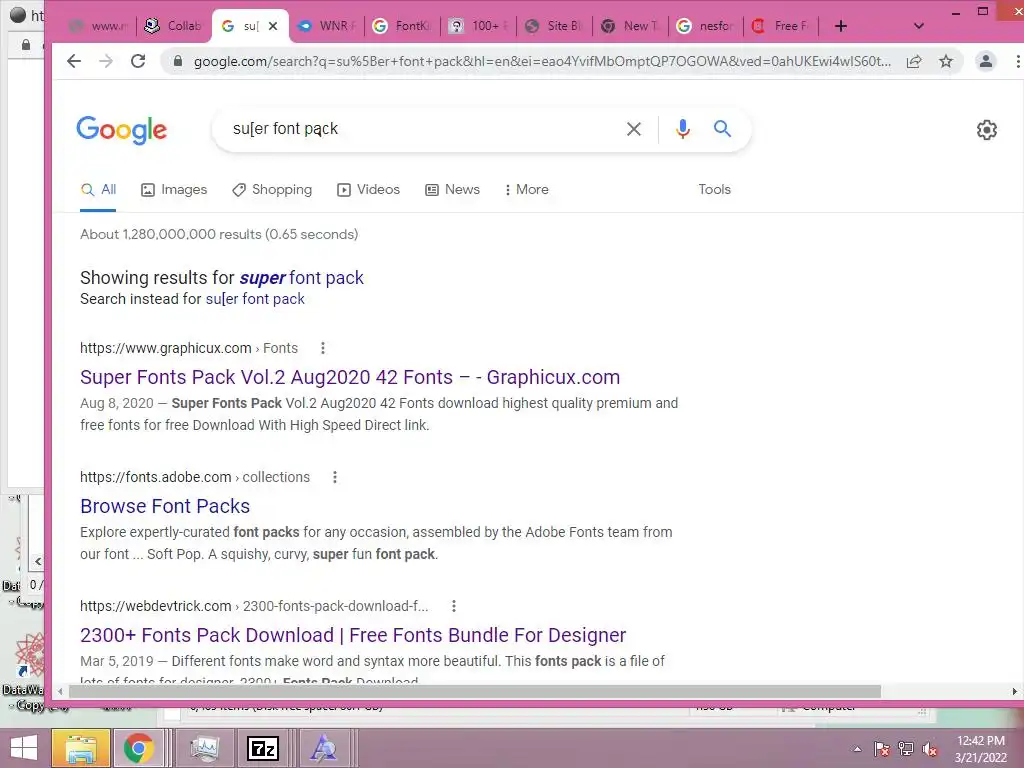Open Super Fonts Pack Vol.2 result
Image resolution: width=1024 pixels, height=768 pixels.
pos(350,377)
